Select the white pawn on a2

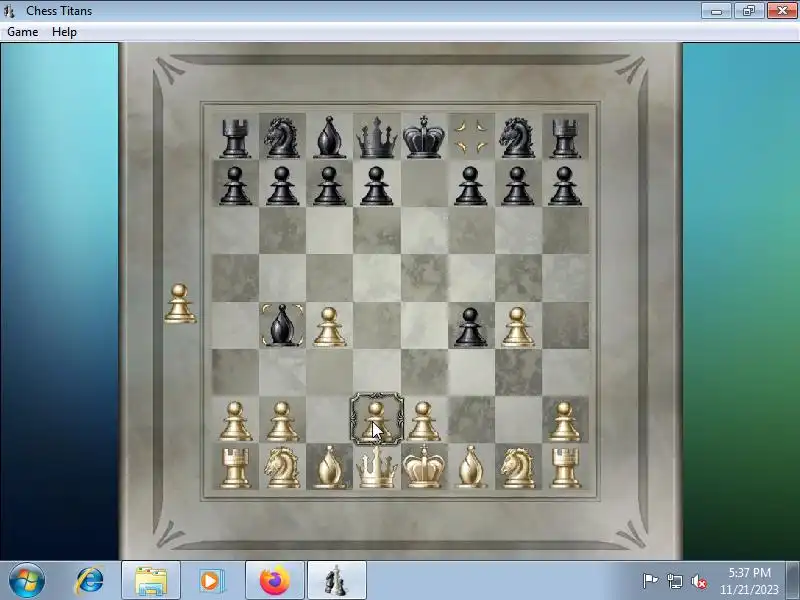(235, 421)
